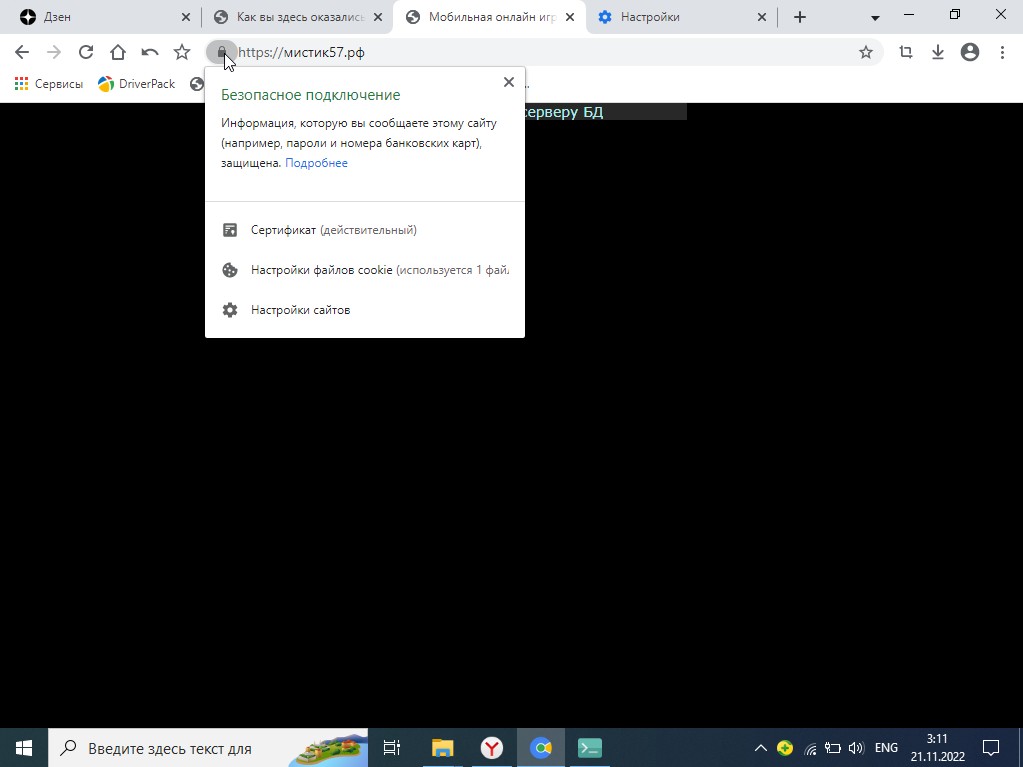
Task: Open a new tab with the plus button
Action: [799, 17]
